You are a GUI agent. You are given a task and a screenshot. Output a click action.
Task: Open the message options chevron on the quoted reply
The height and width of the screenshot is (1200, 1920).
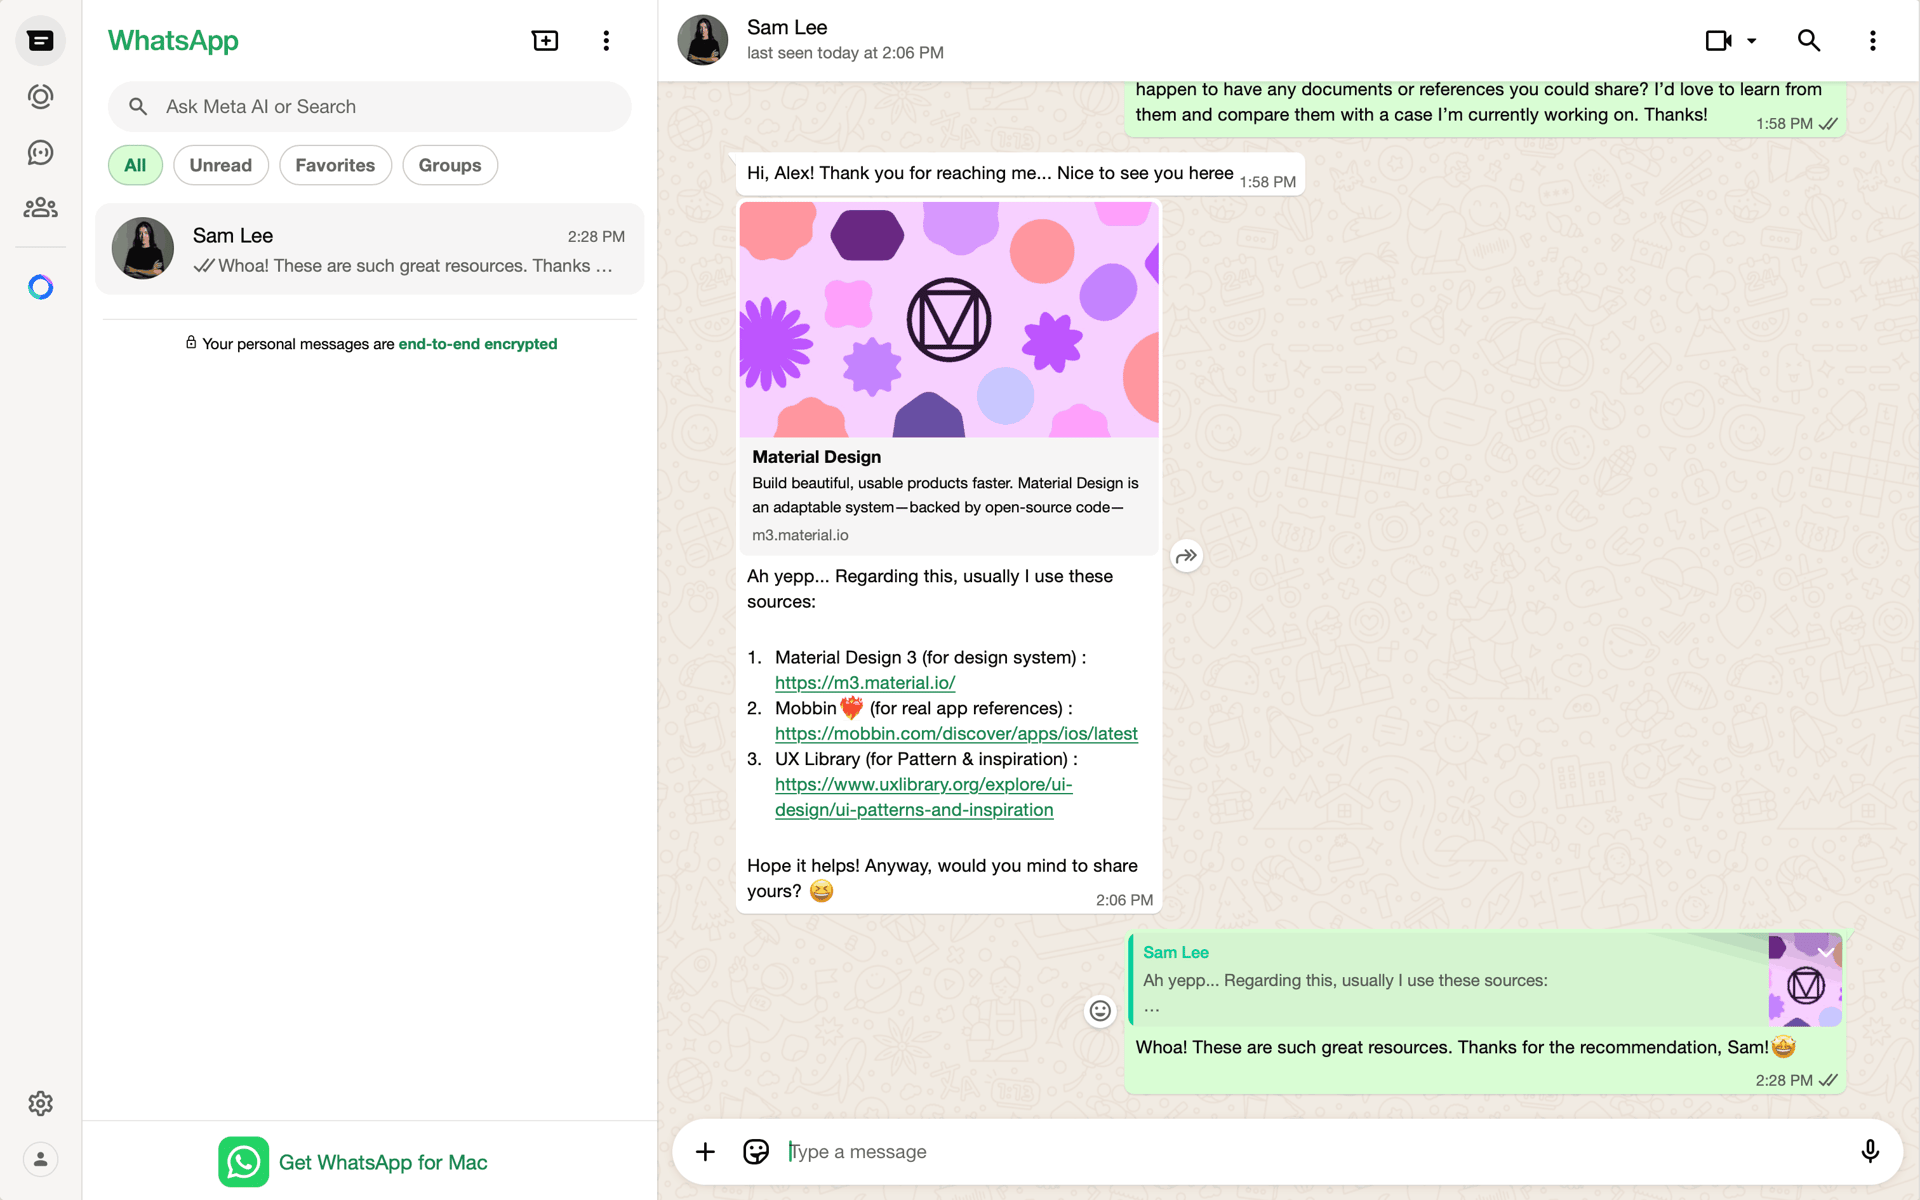pyautogui.click(x=1826, y=952)
